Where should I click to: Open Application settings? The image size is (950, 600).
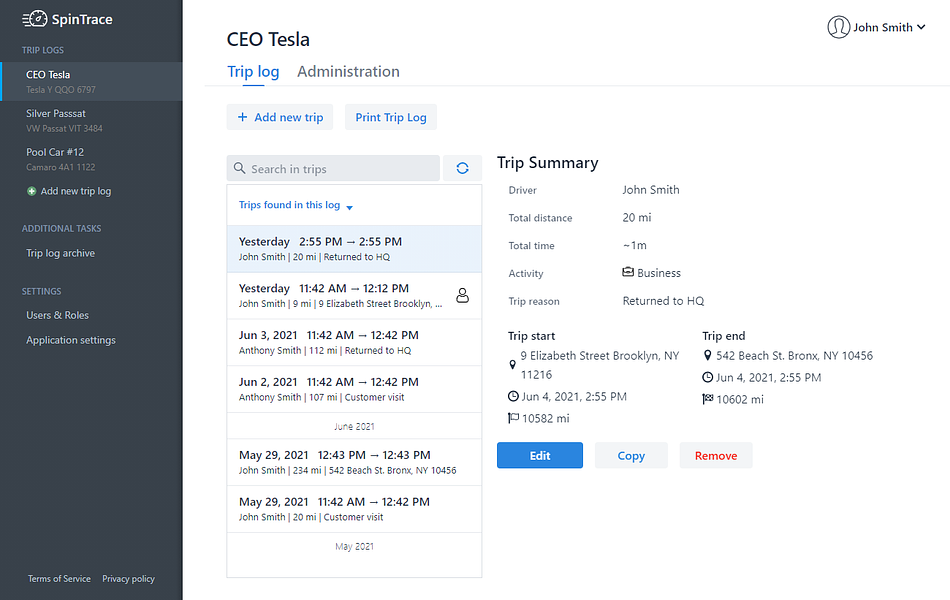click(71, 340)
